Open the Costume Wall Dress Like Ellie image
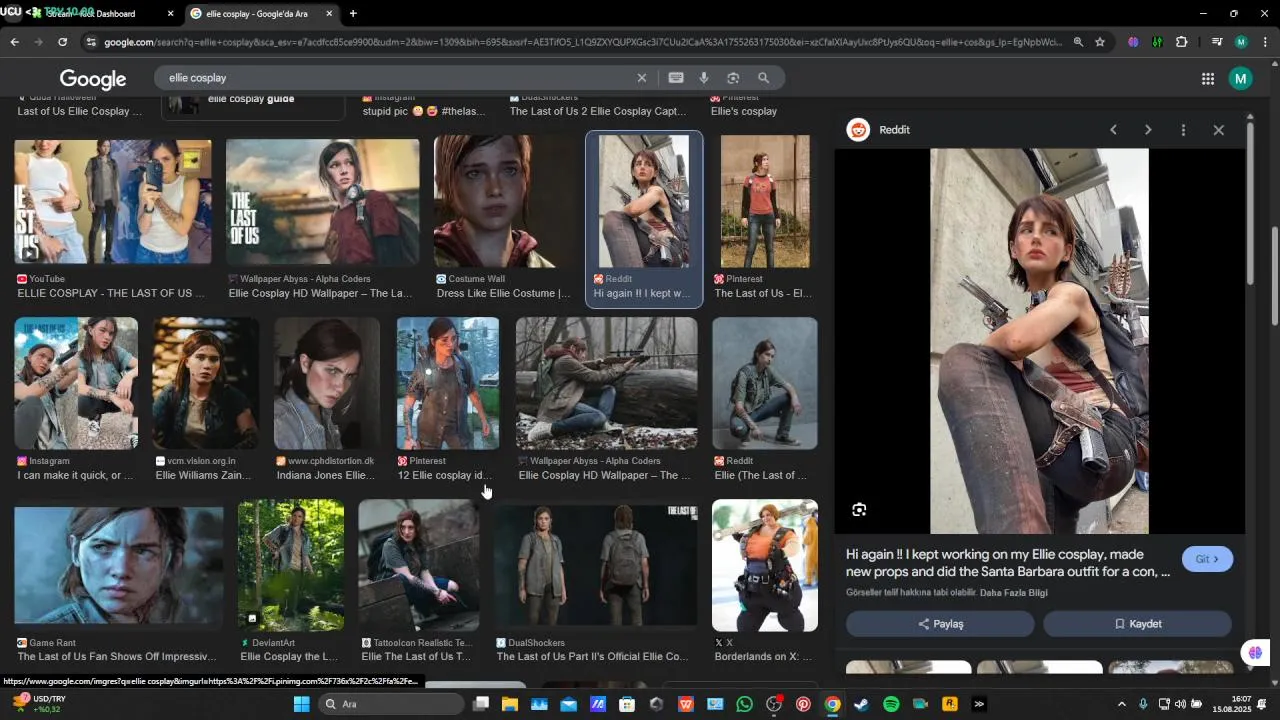Screen dimensions: 1280x720 pos(505,203)
